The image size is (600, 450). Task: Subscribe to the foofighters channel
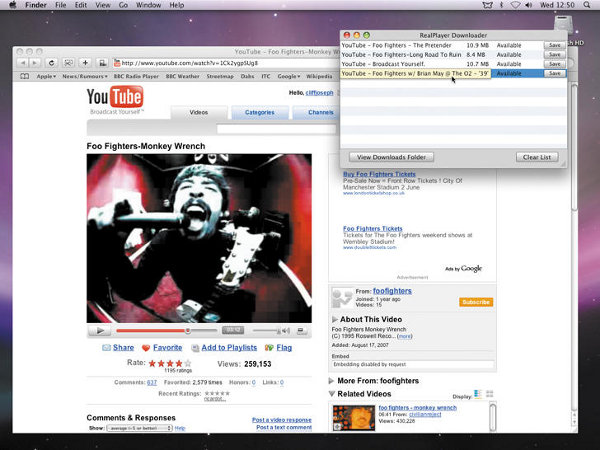coord(476,302)
